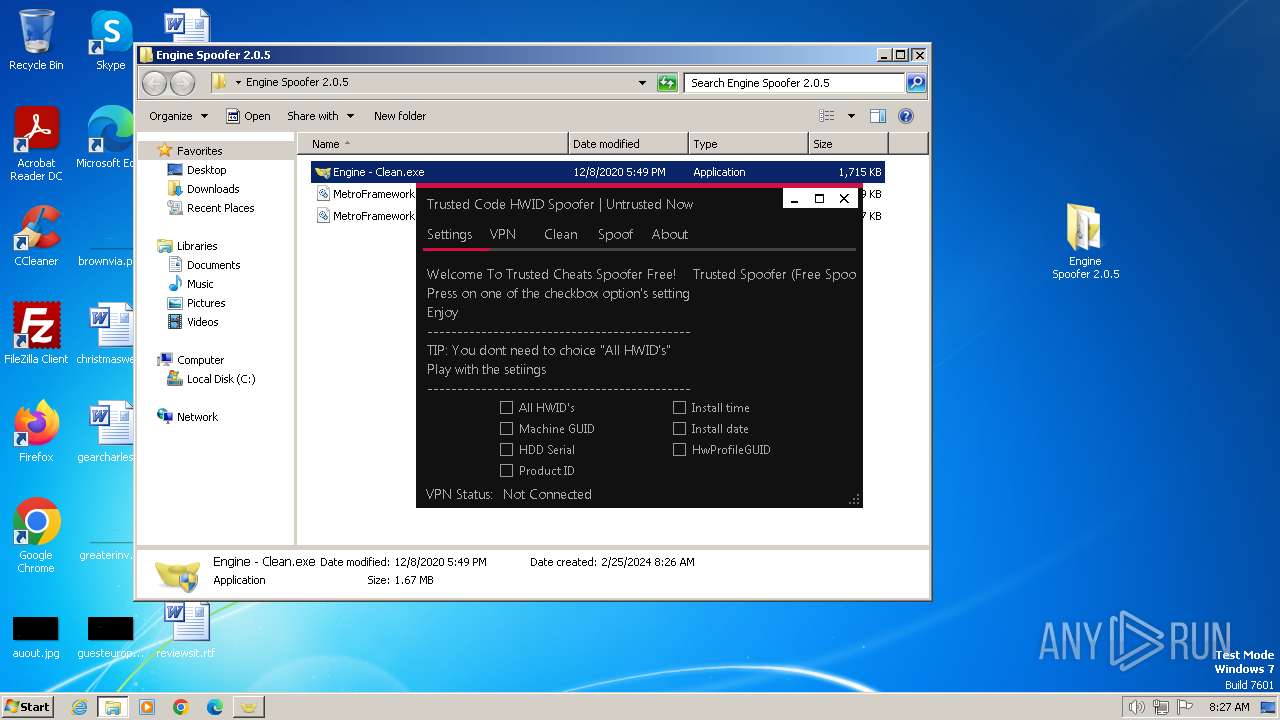Open Chrome from the taskbar
This screenshot has height=720, width=1280.
point(181,707)
